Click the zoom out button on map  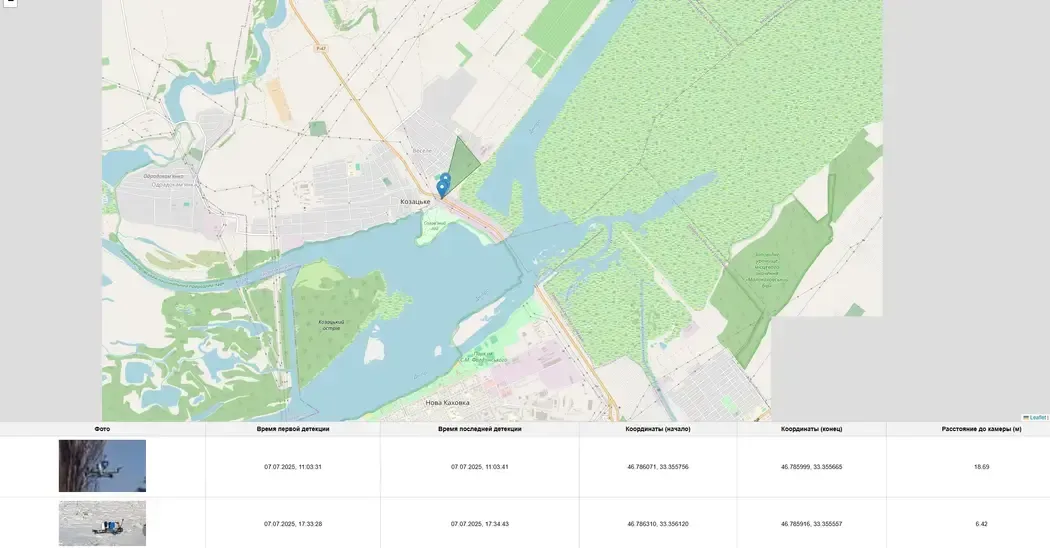coord(9,3)
